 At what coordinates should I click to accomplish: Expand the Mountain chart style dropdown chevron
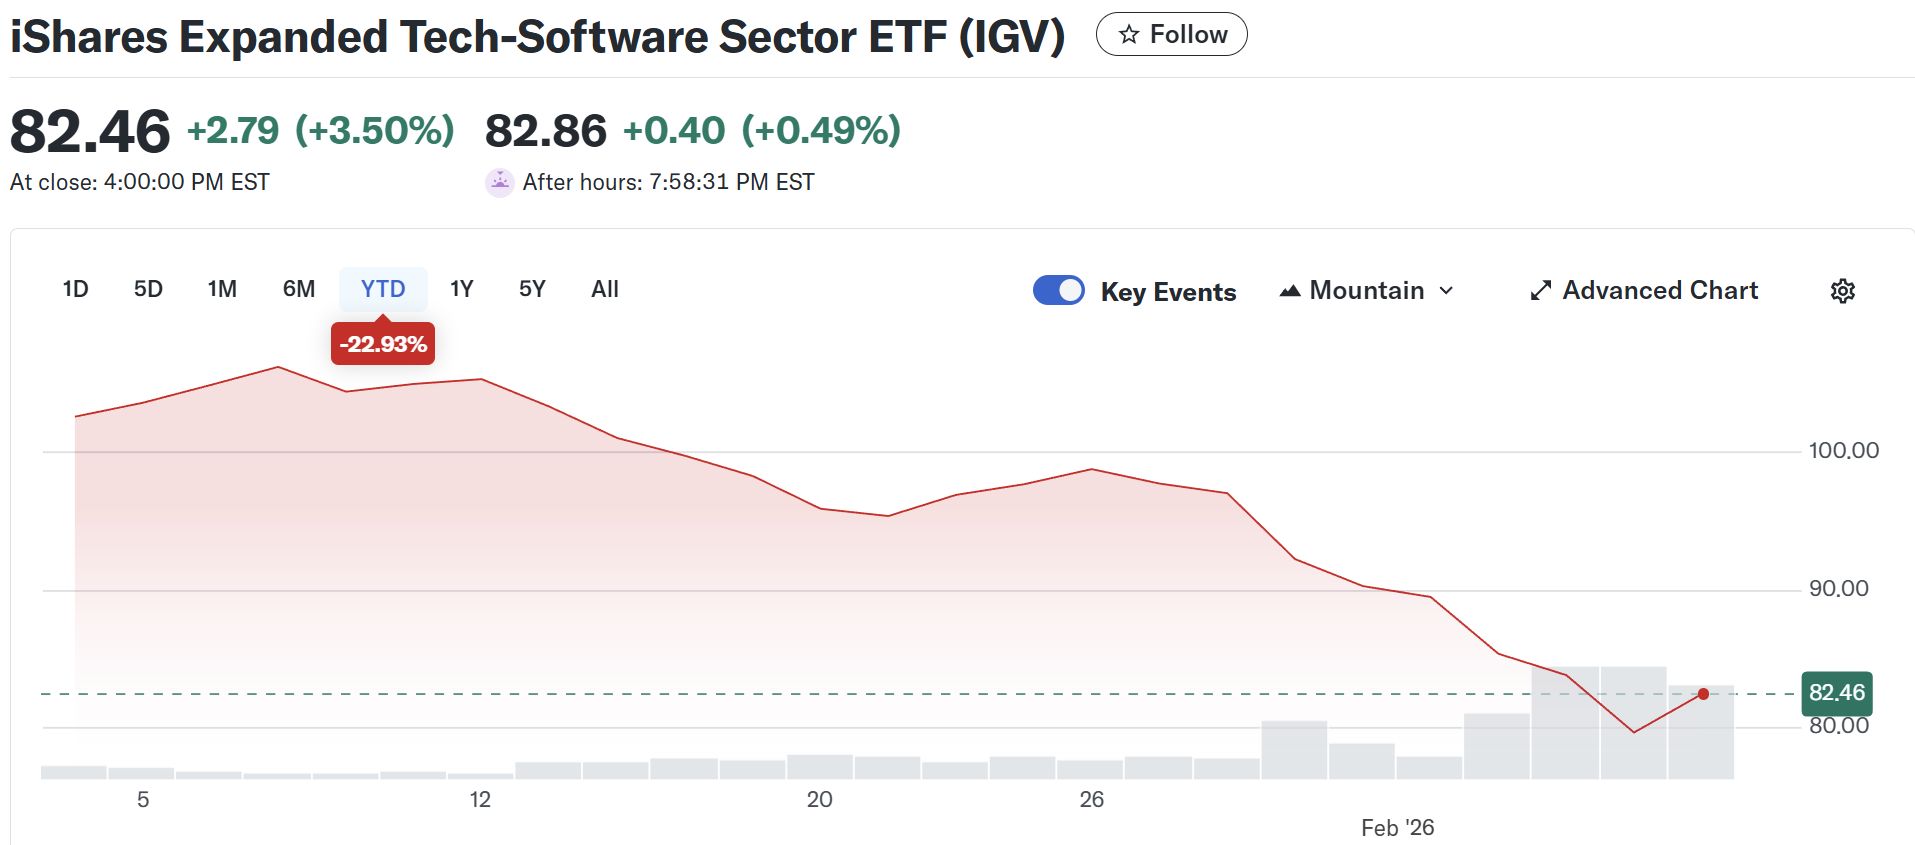point(1446,291)
